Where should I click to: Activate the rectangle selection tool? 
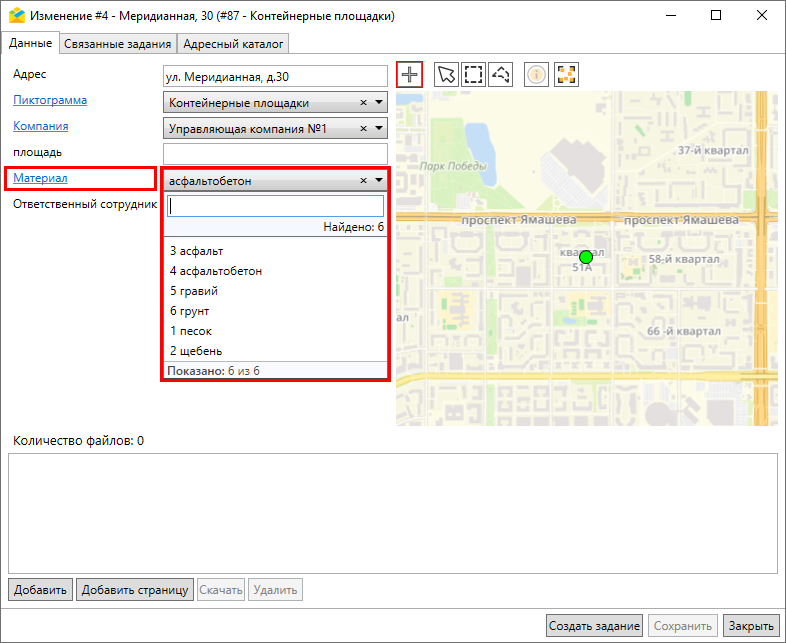[473, 75]
